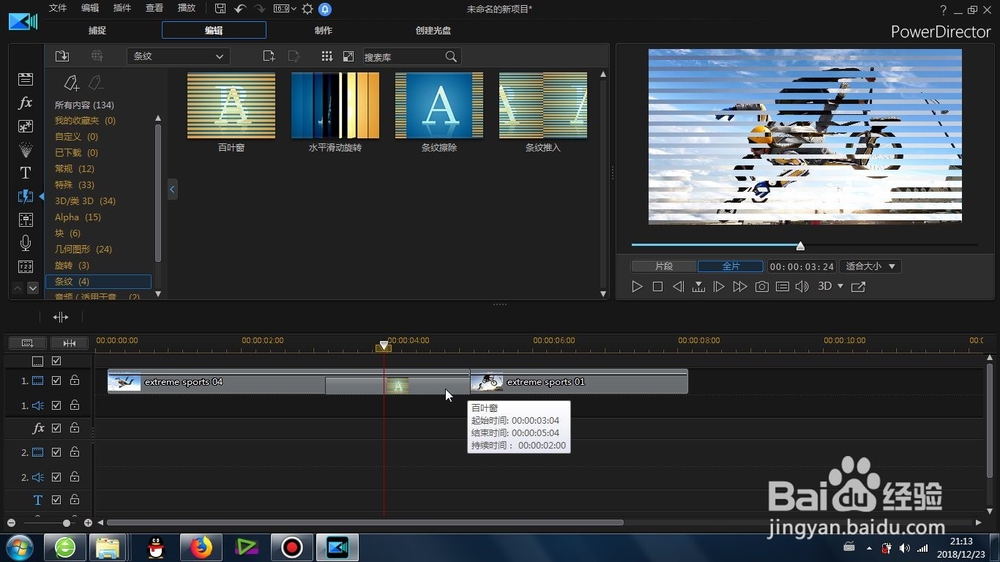Lock the fx track
The image size is (1000, 562).
75,428
